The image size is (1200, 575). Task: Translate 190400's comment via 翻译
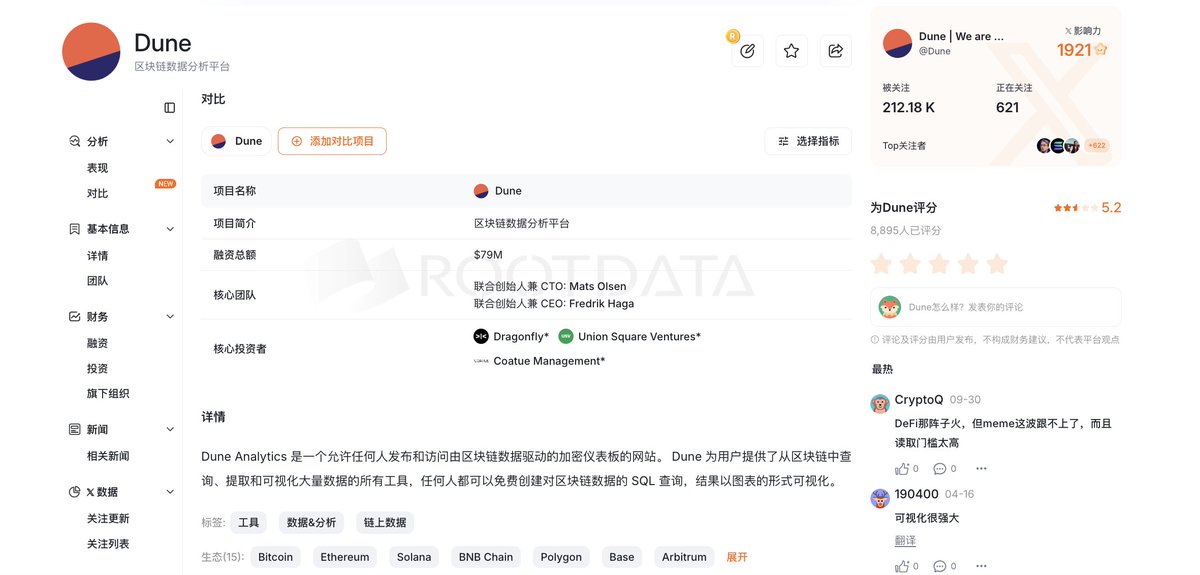click(905, 541)
